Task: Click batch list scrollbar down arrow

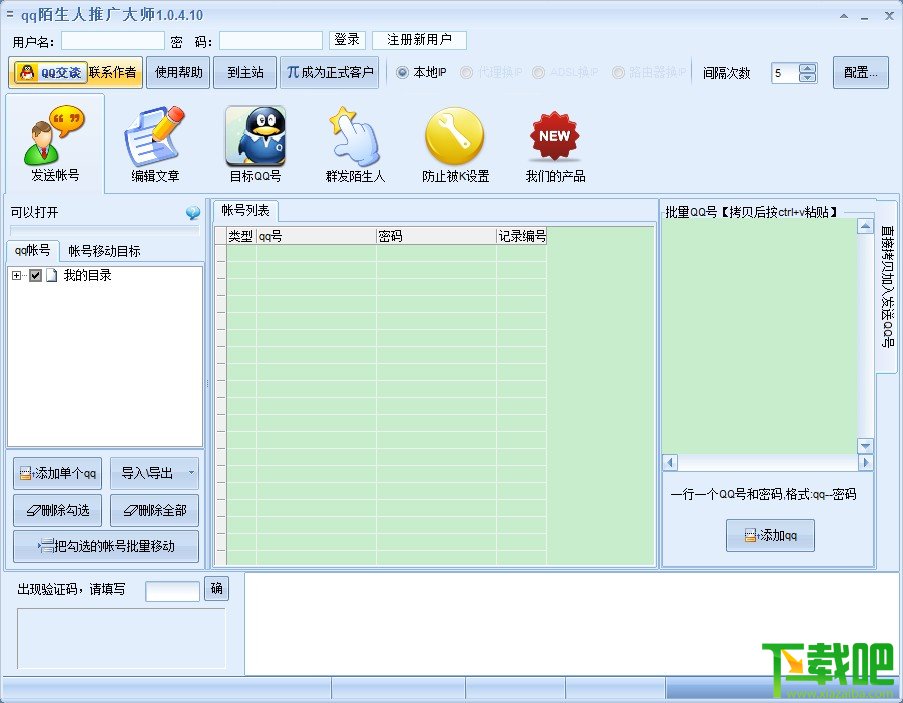Action: [x=865, y=446]
